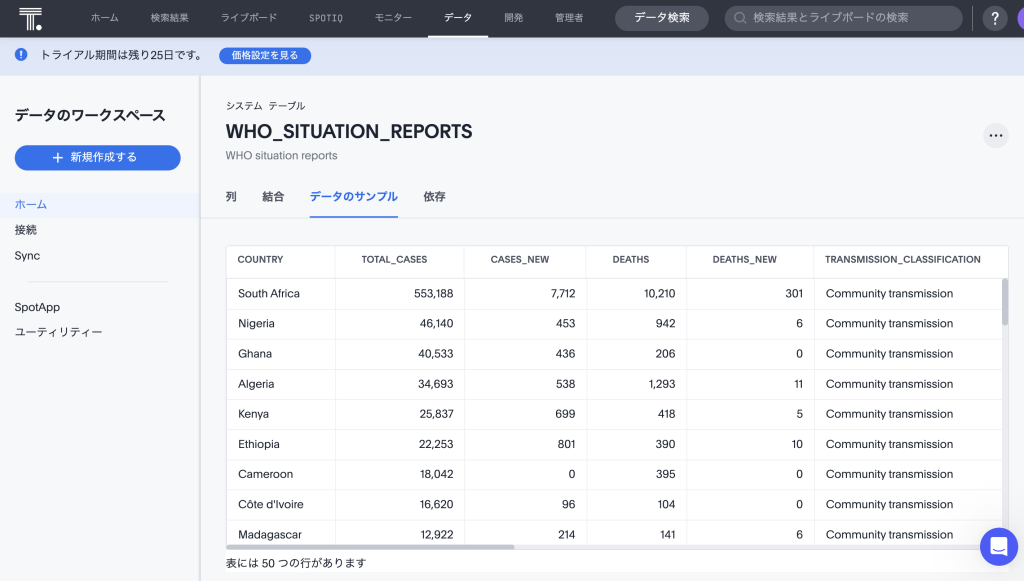The width and height of the screenshot is (1024, 581).
Task: Go to the SPOTIQ menu item
Action: 325,18
